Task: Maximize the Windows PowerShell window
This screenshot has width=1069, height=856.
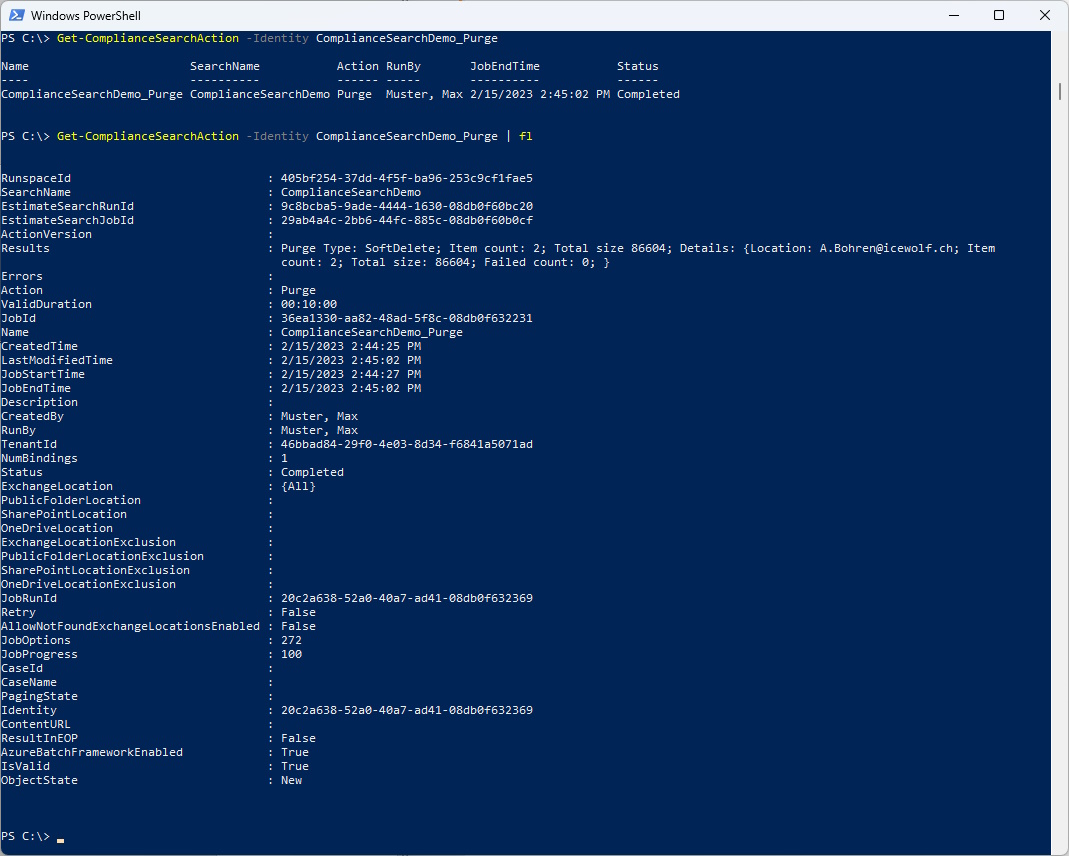Action: 999,15
